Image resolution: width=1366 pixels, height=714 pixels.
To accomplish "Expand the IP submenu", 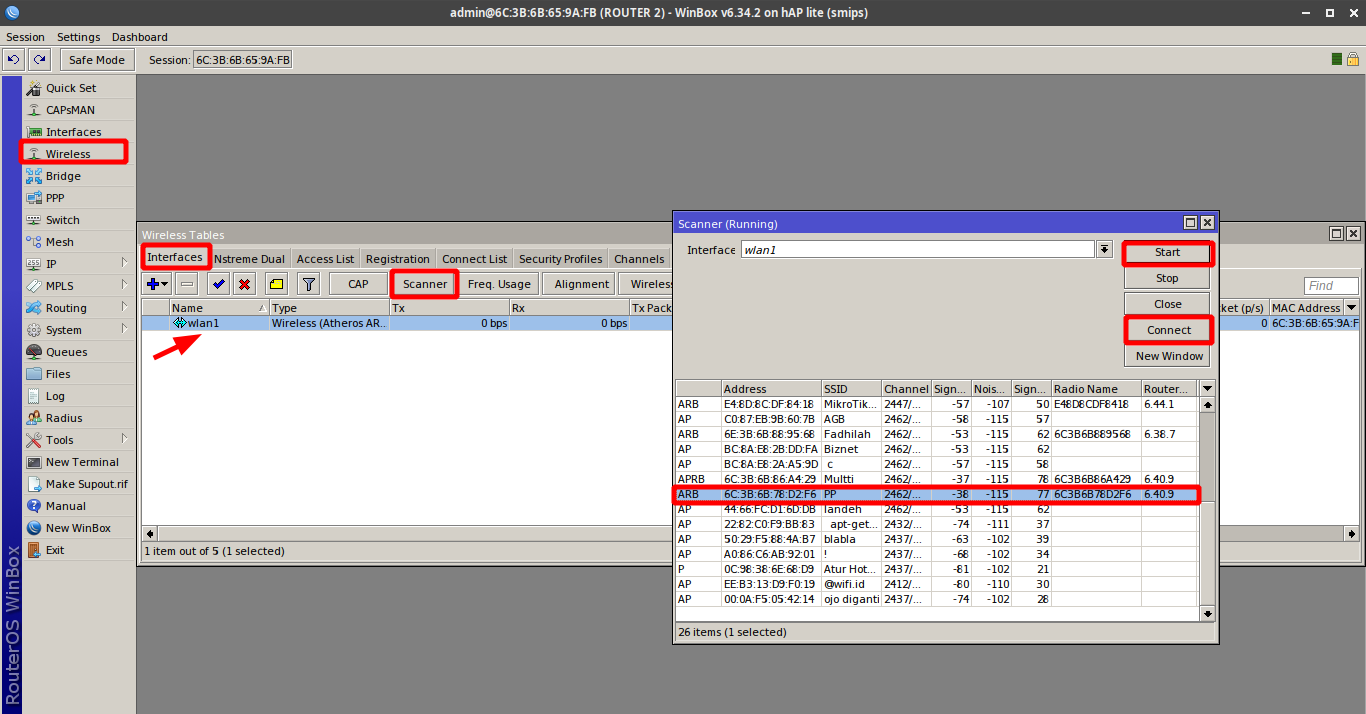I will pos(78,264).
